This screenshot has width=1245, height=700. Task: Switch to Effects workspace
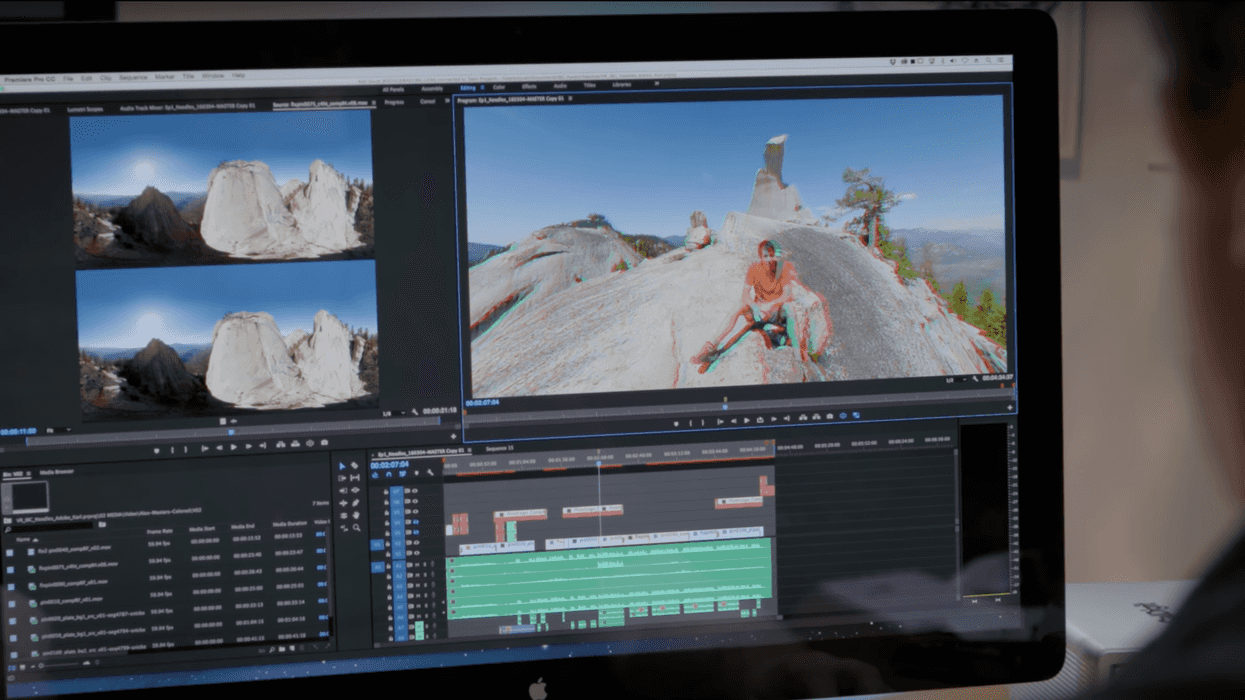click(529, 86)
